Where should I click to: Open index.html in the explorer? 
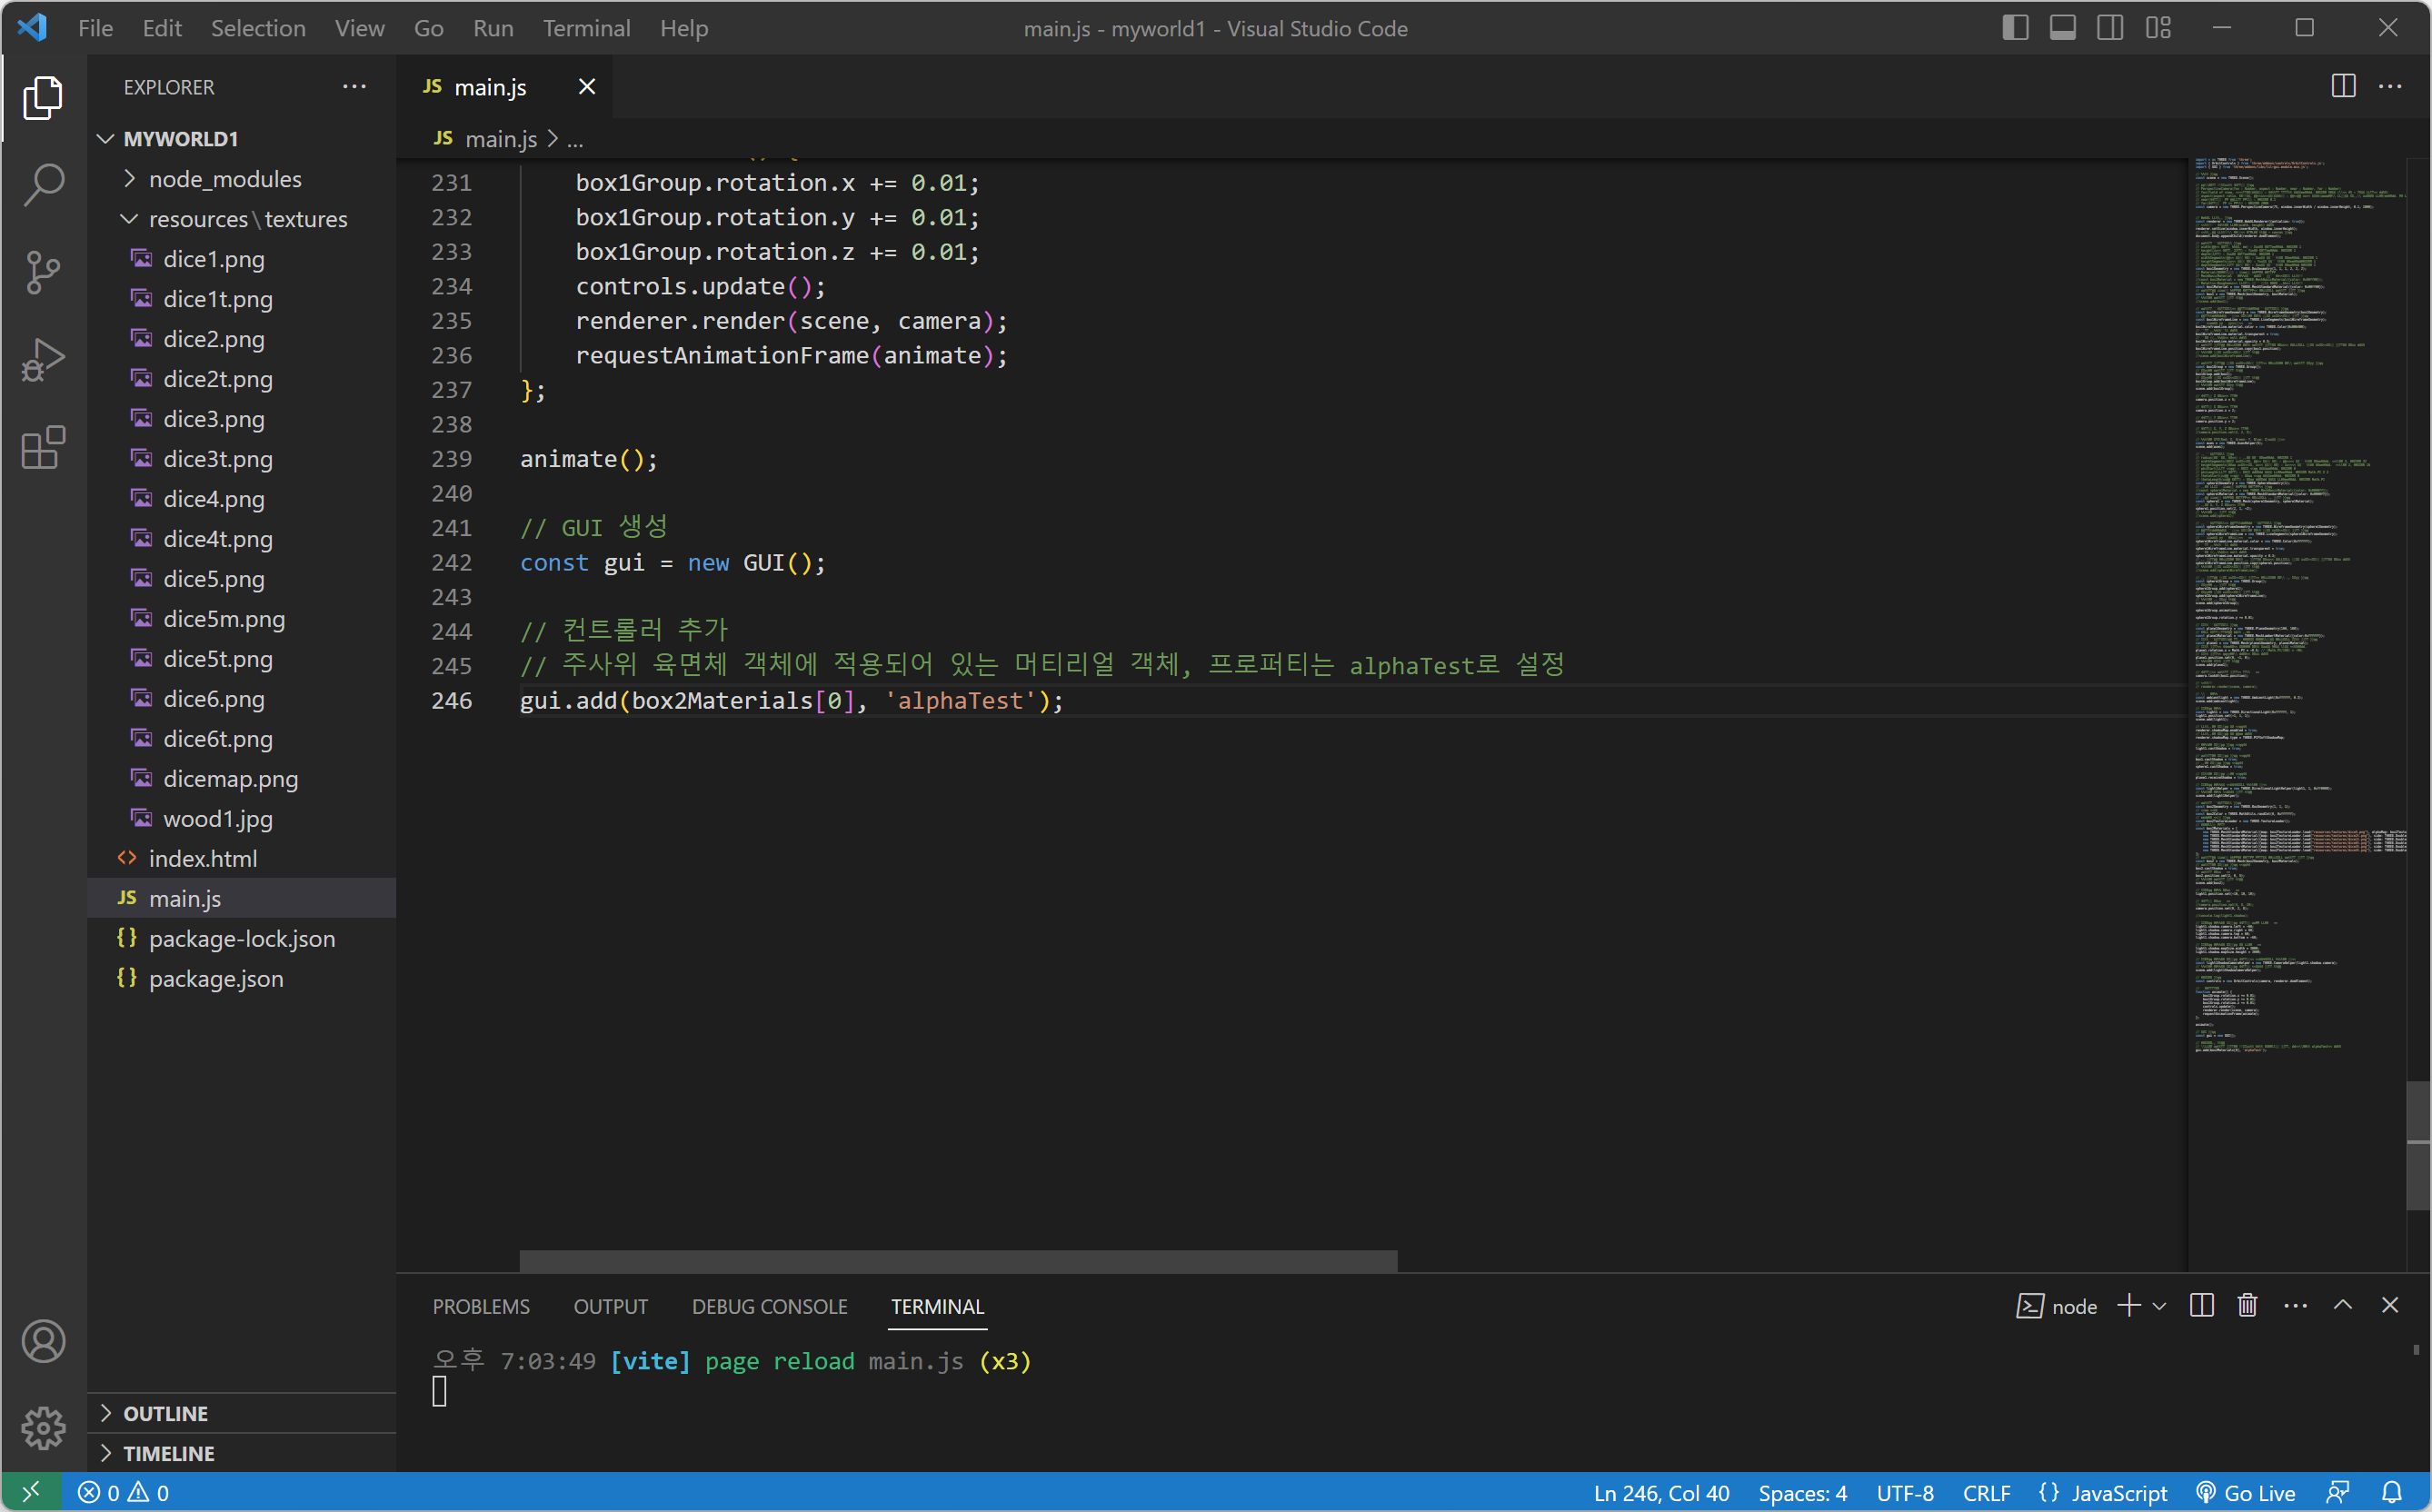pos(203,858)
